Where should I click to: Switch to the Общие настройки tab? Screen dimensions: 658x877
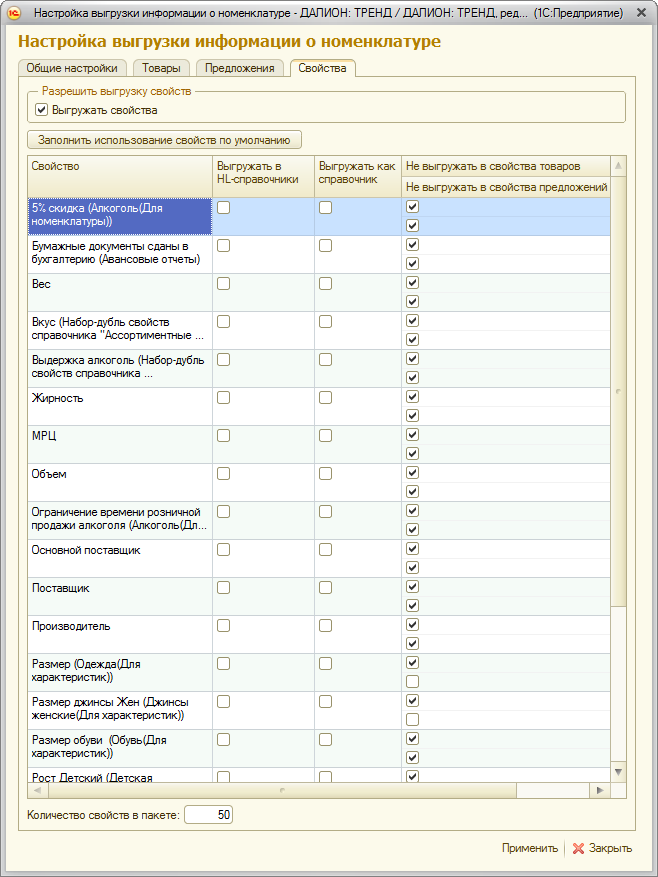72,68
